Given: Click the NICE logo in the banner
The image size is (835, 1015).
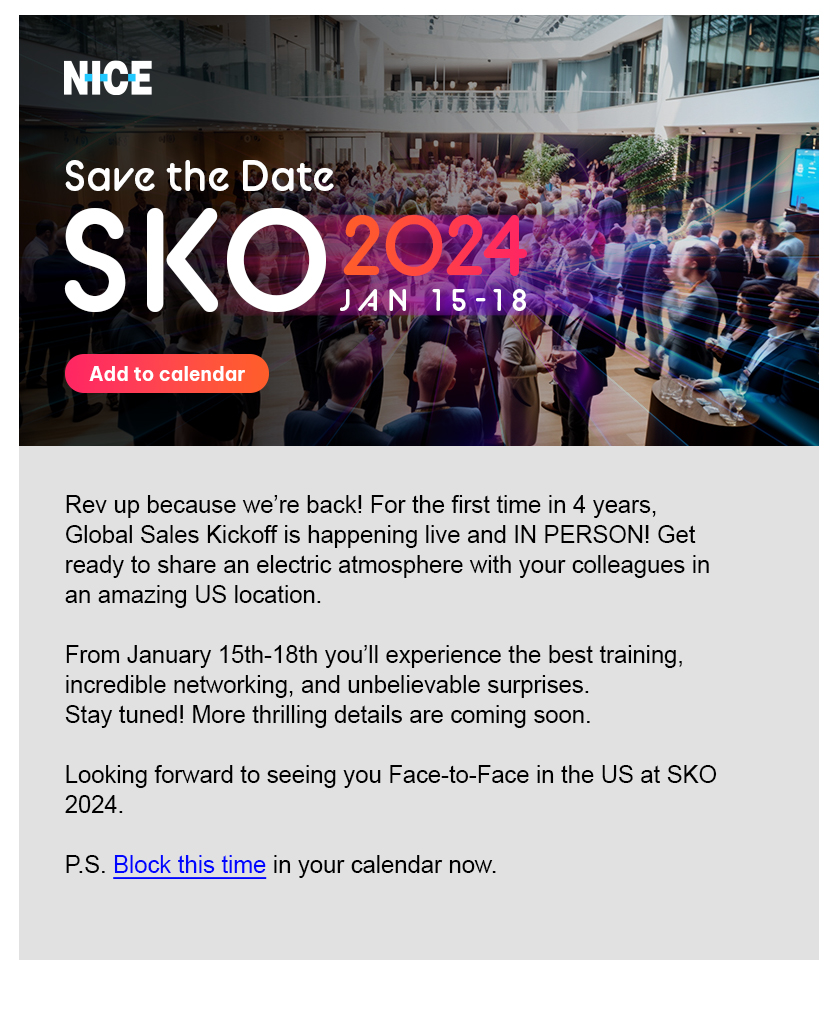Looking at the screenshot, I should pyautogui.click(x=107, y=78).
